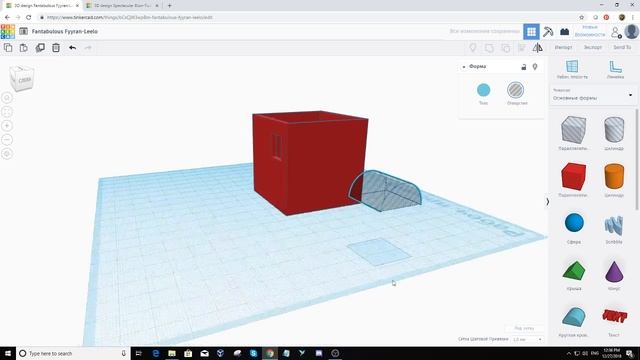Select the Workplane tool
The height and width of the screenshot is (360, 640).
click(x=572, y=69)
